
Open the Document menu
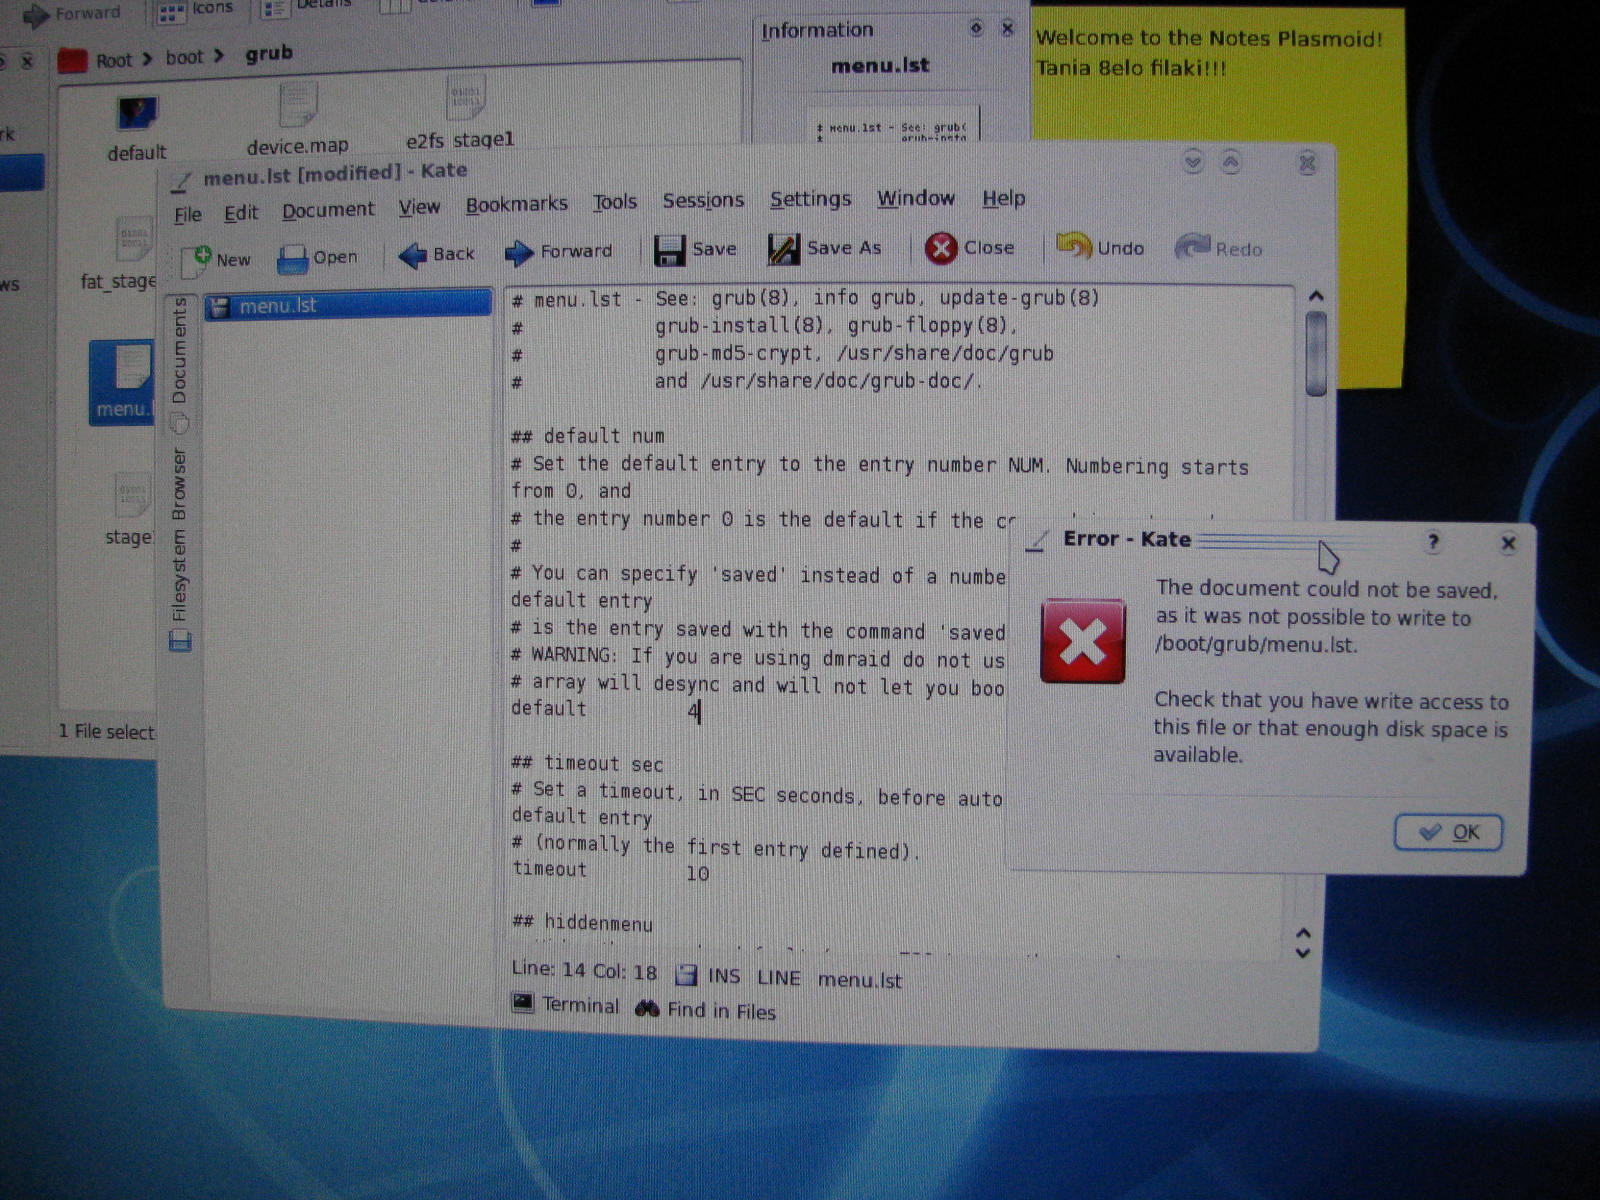pyautogui.click(x=328, y=210)
